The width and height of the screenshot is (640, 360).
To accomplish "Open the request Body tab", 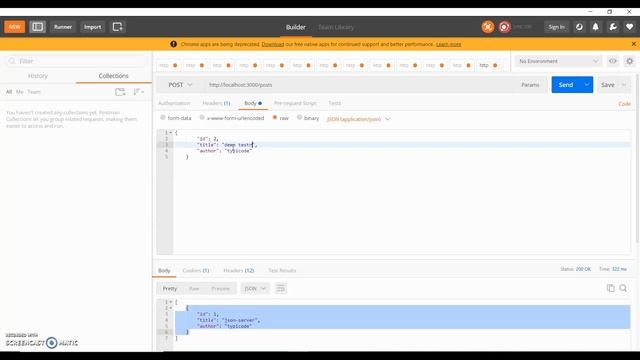I will click(253, 103).
